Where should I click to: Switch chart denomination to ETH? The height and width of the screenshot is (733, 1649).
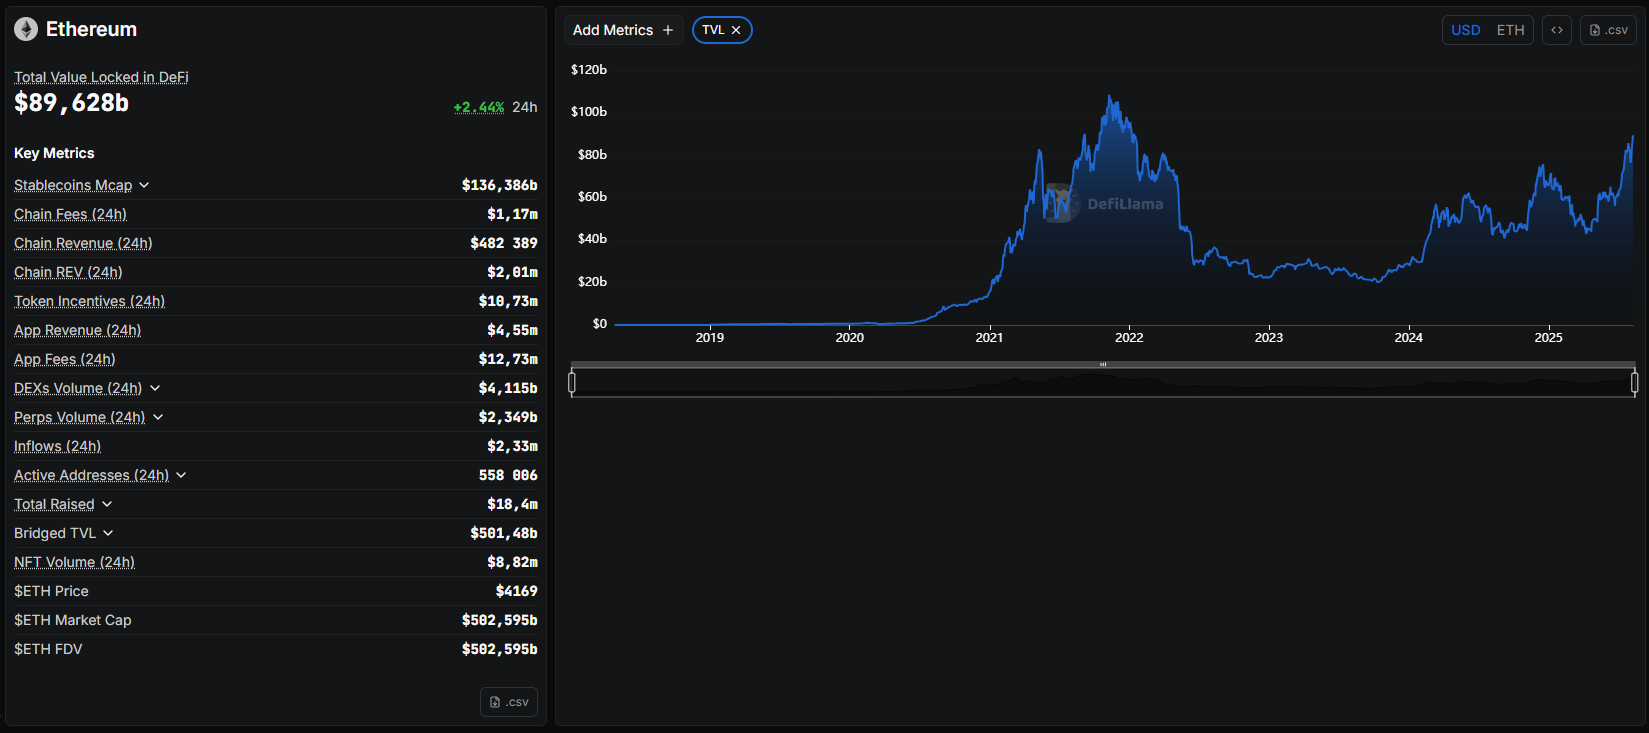[x=1510, y=30]
